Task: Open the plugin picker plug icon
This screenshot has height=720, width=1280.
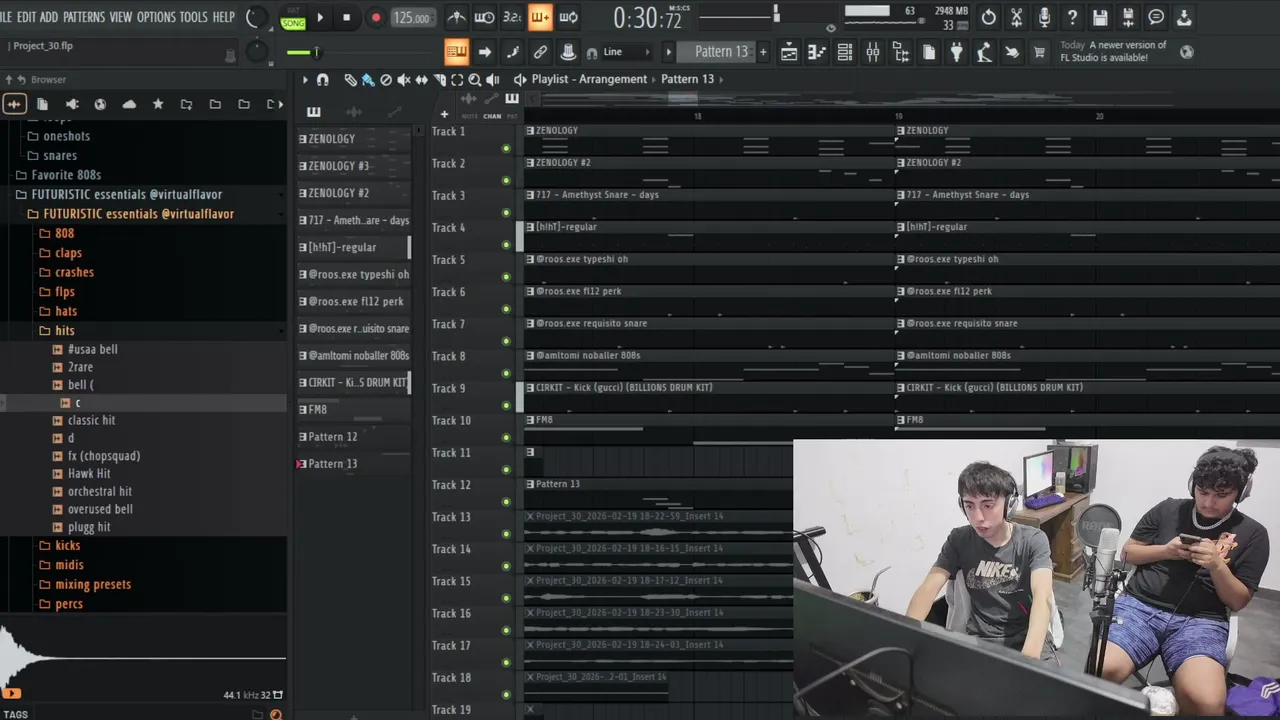Action: pyautogui.click(x=957, y=52)
